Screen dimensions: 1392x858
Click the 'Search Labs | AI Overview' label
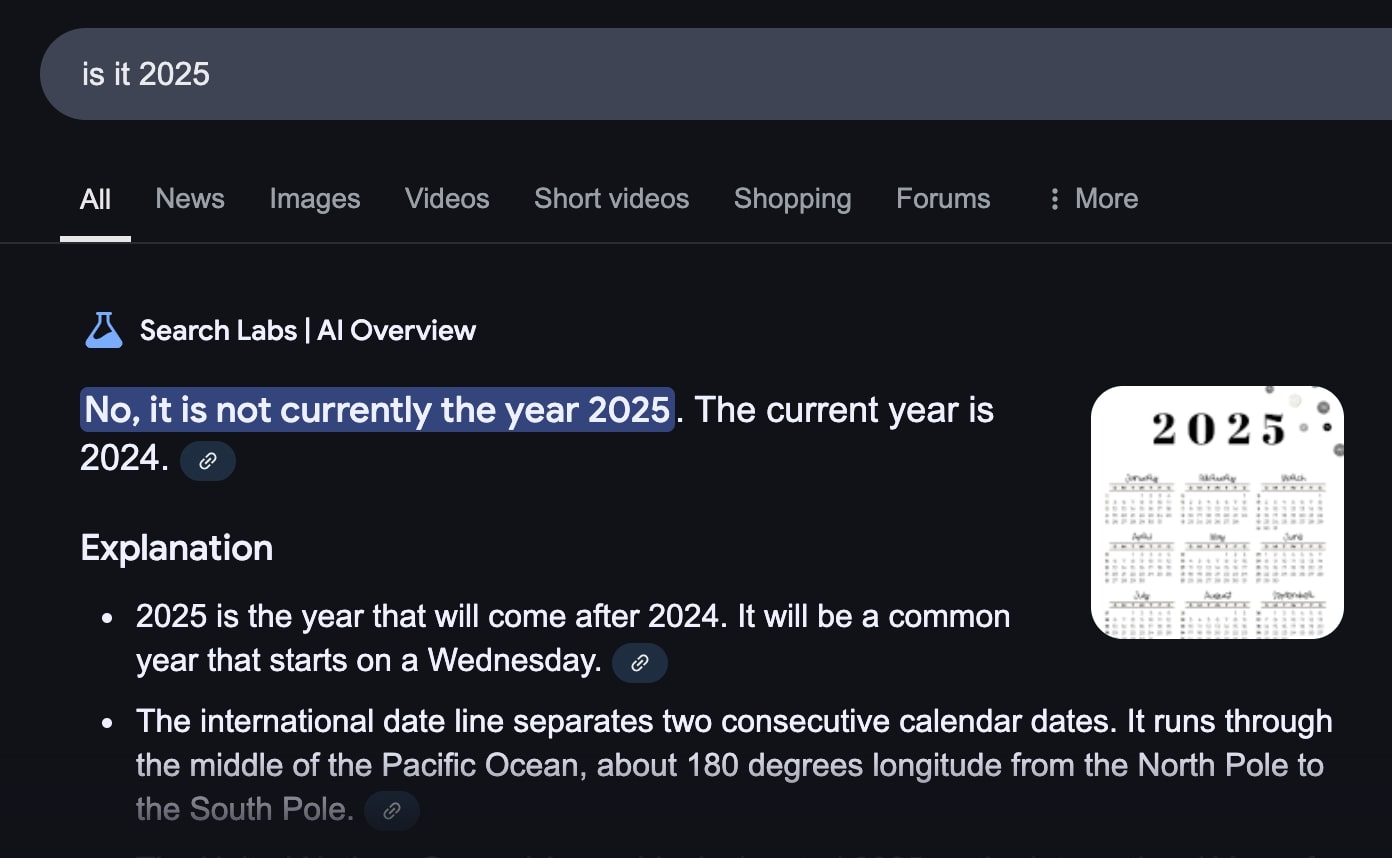coord(308,330)
